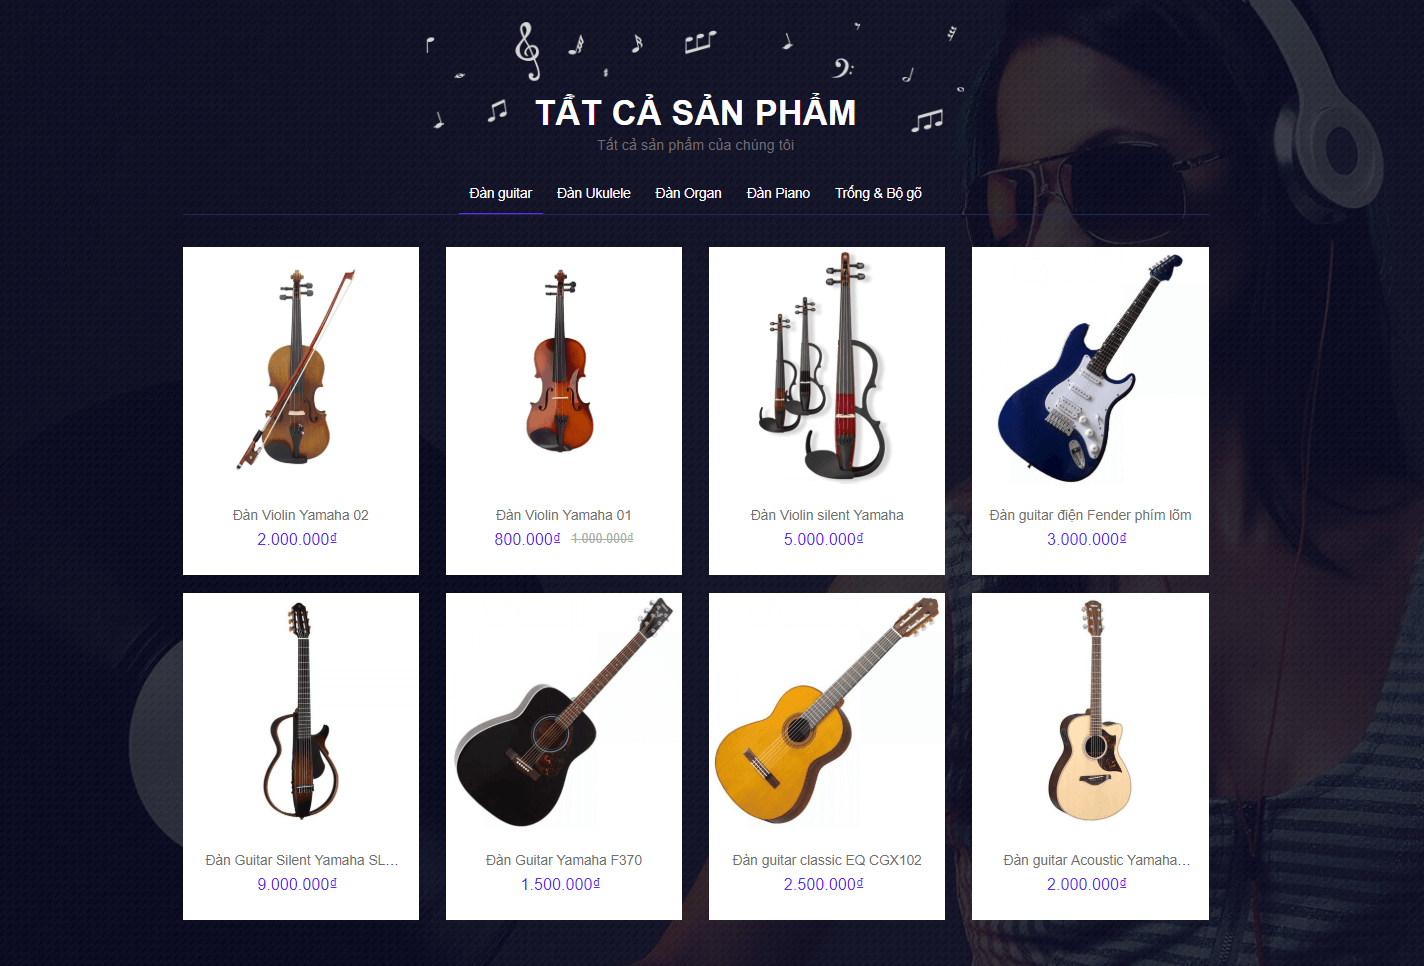Open the Đàn guitar tab
Viewport: 1424px width, 966px height.
click(x=500, y=193)
